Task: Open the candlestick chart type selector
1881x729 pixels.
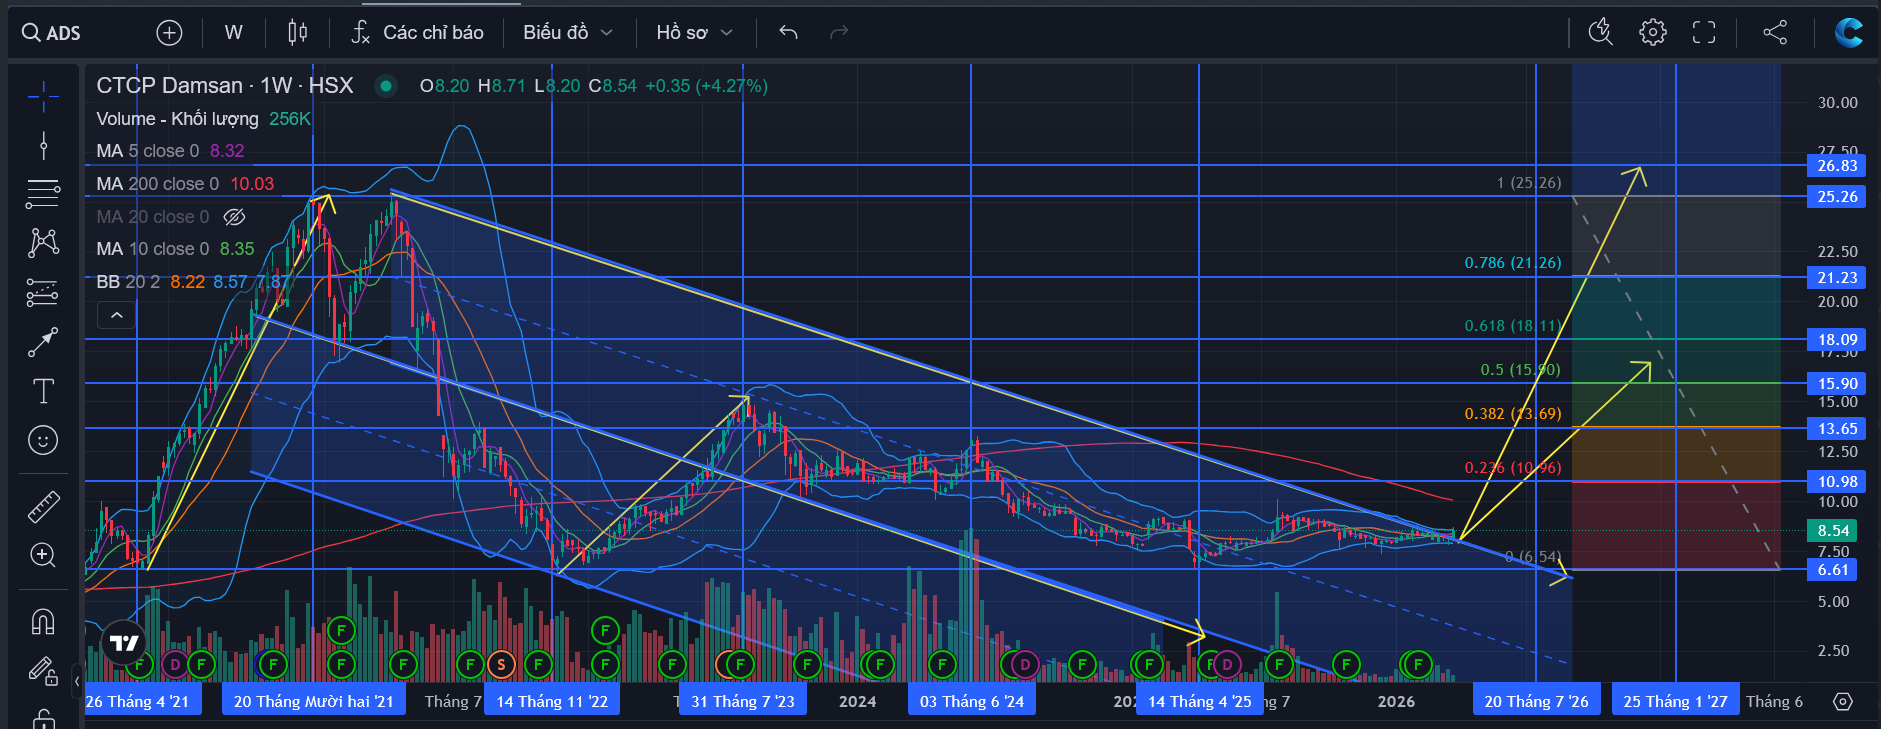Action: (298, 33)
